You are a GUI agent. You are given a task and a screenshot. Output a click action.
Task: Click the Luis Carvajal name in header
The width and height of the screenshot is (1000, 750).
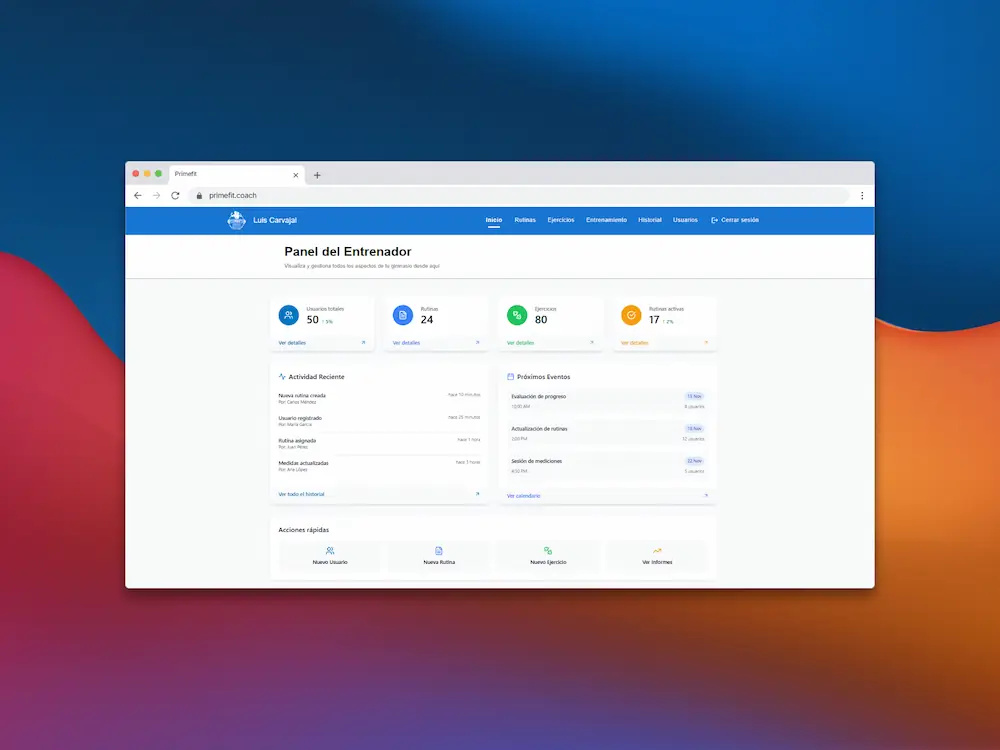tap(275, 220)
